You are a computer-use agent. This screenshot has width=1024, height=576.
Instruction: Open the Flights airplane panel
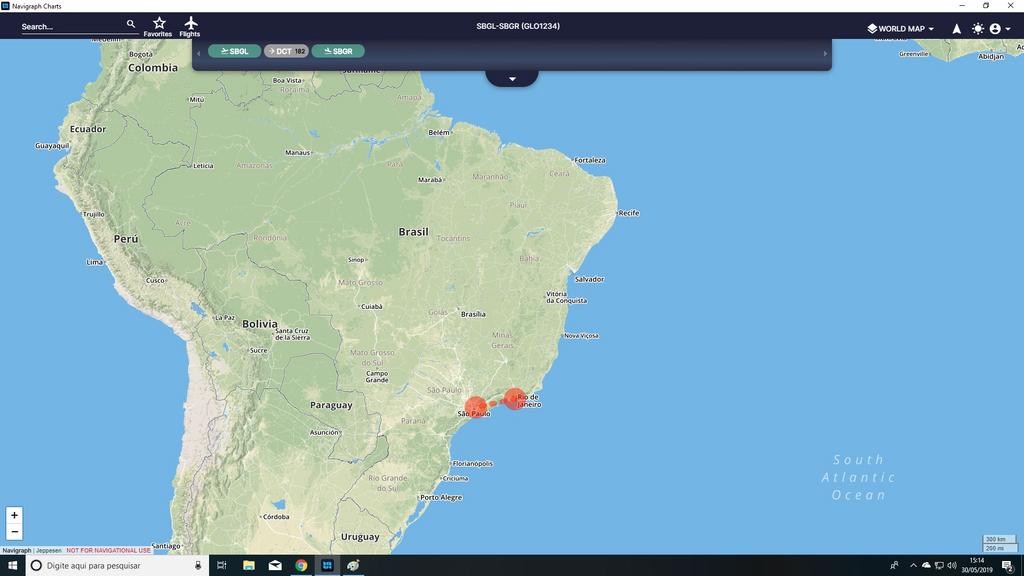tap(190, 27)
